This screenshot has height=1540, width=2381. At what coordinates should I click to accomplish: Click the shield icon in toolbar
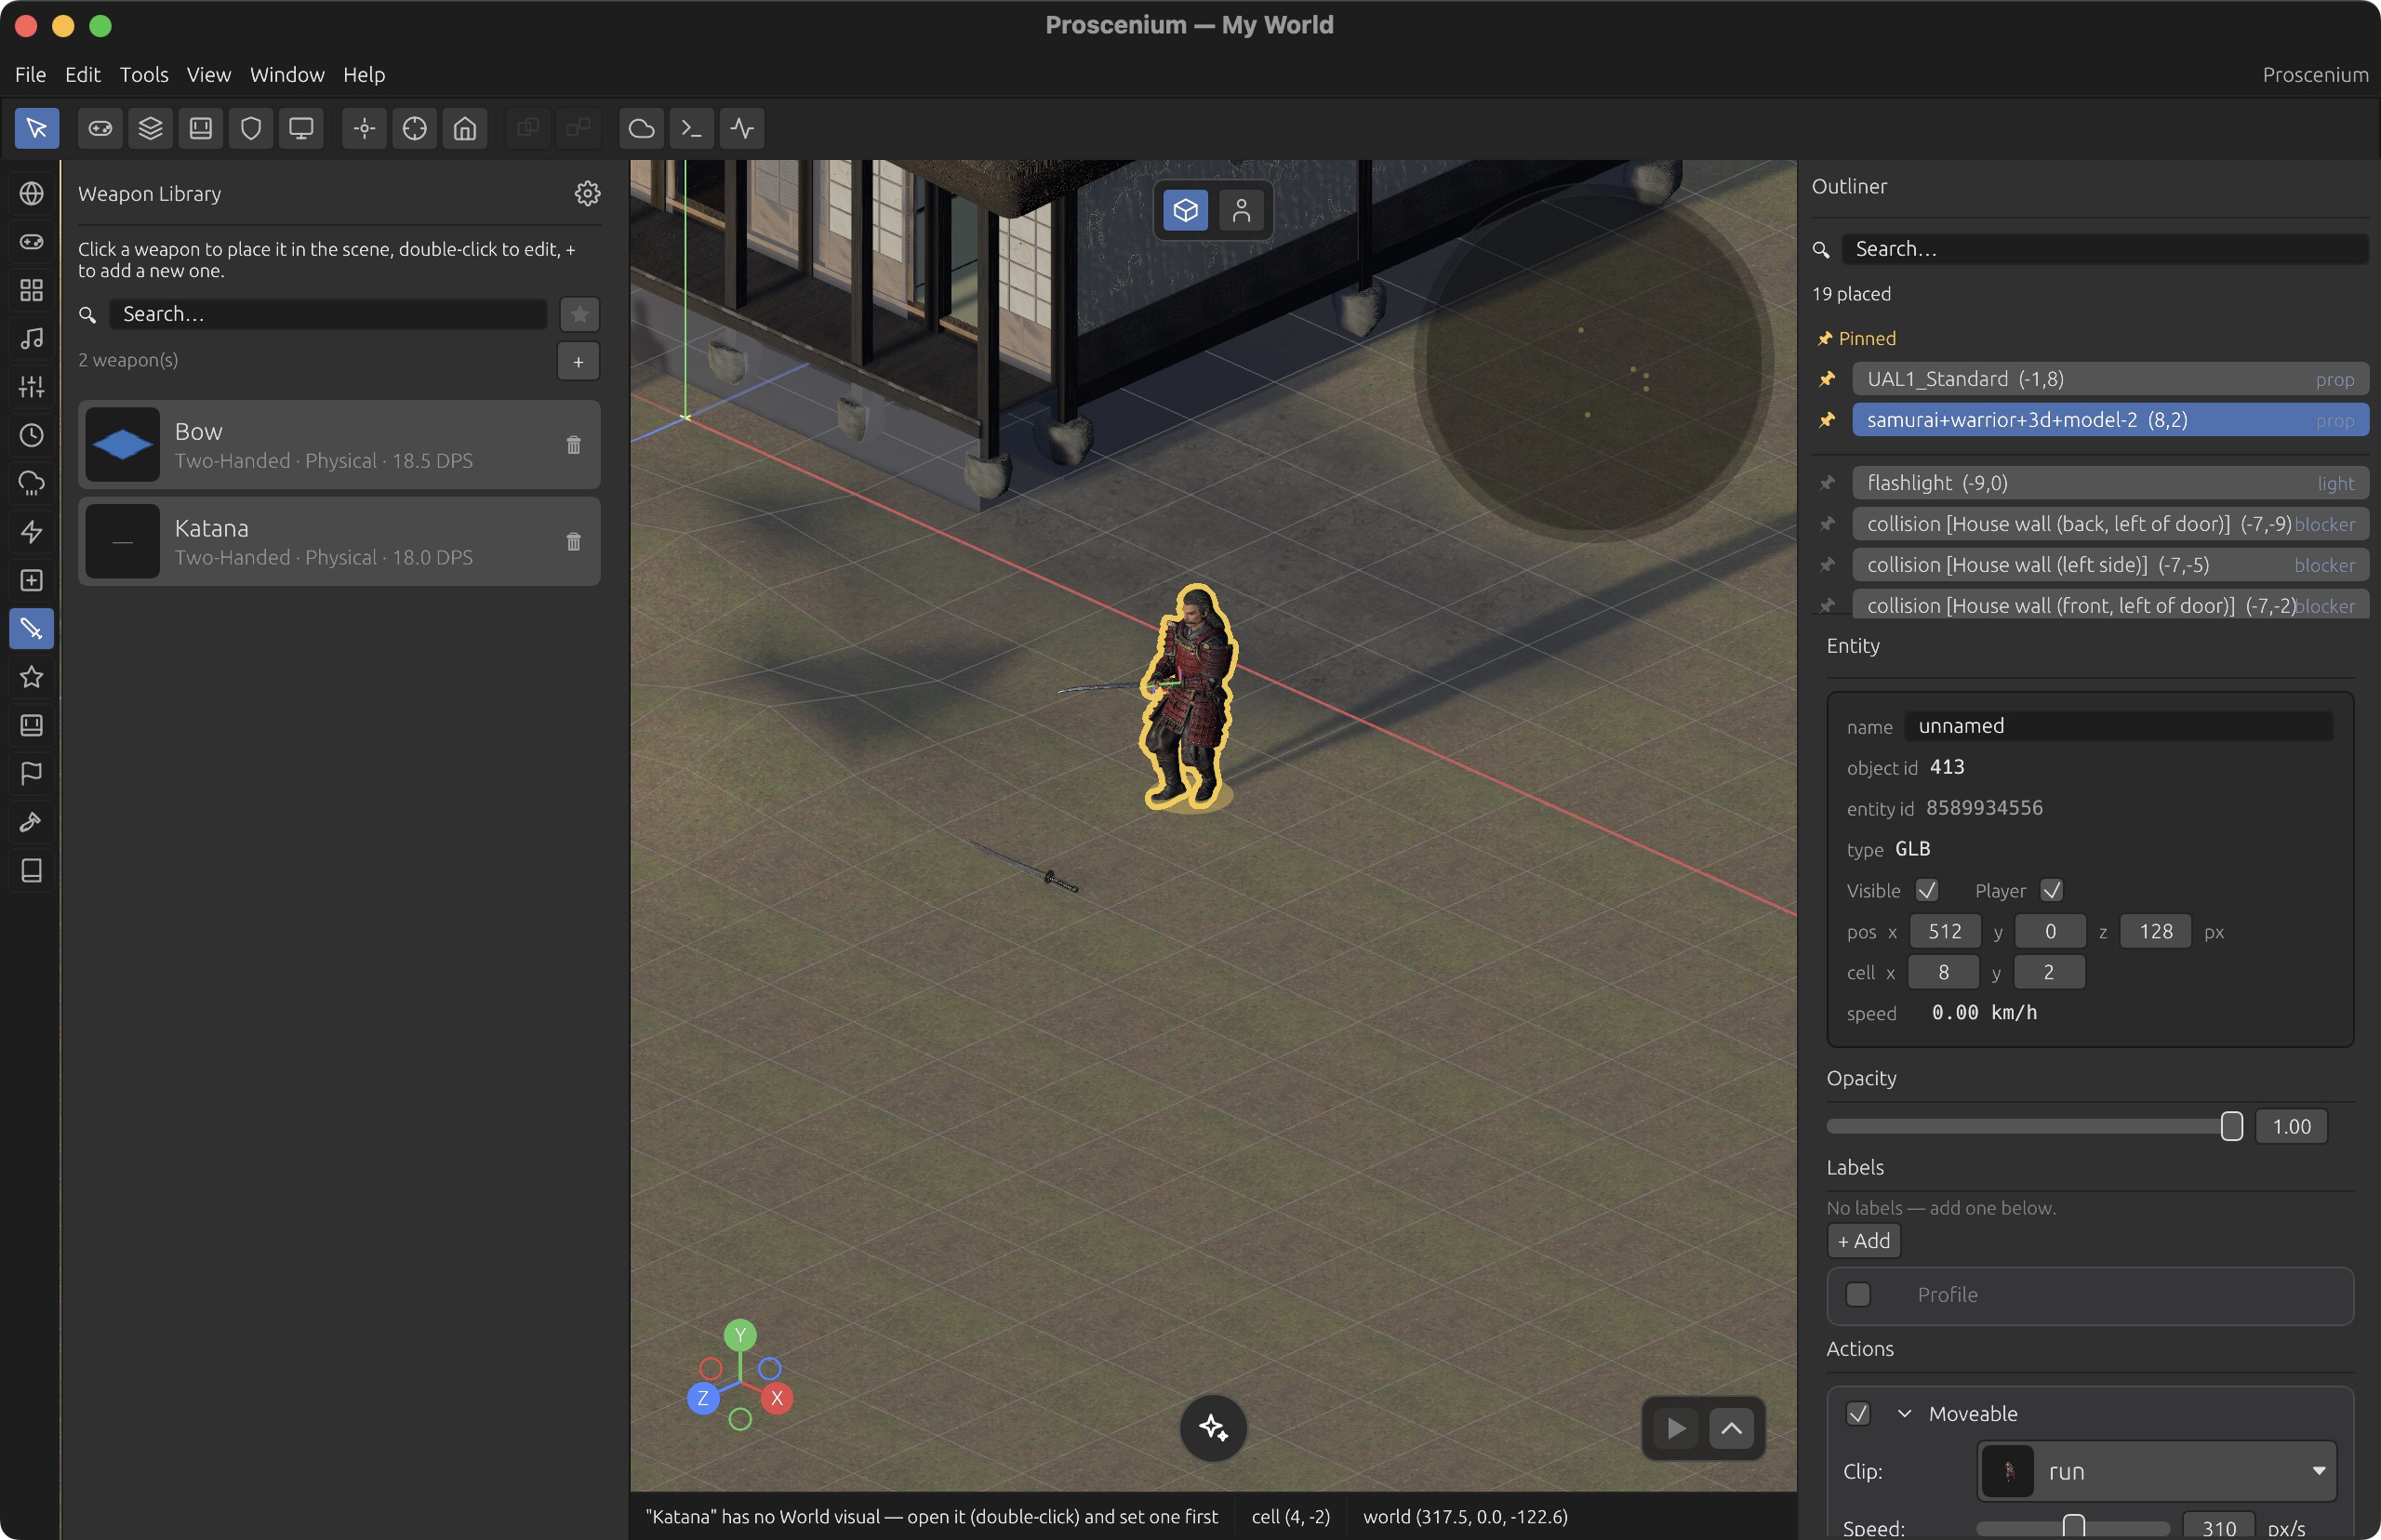(251, 128)
